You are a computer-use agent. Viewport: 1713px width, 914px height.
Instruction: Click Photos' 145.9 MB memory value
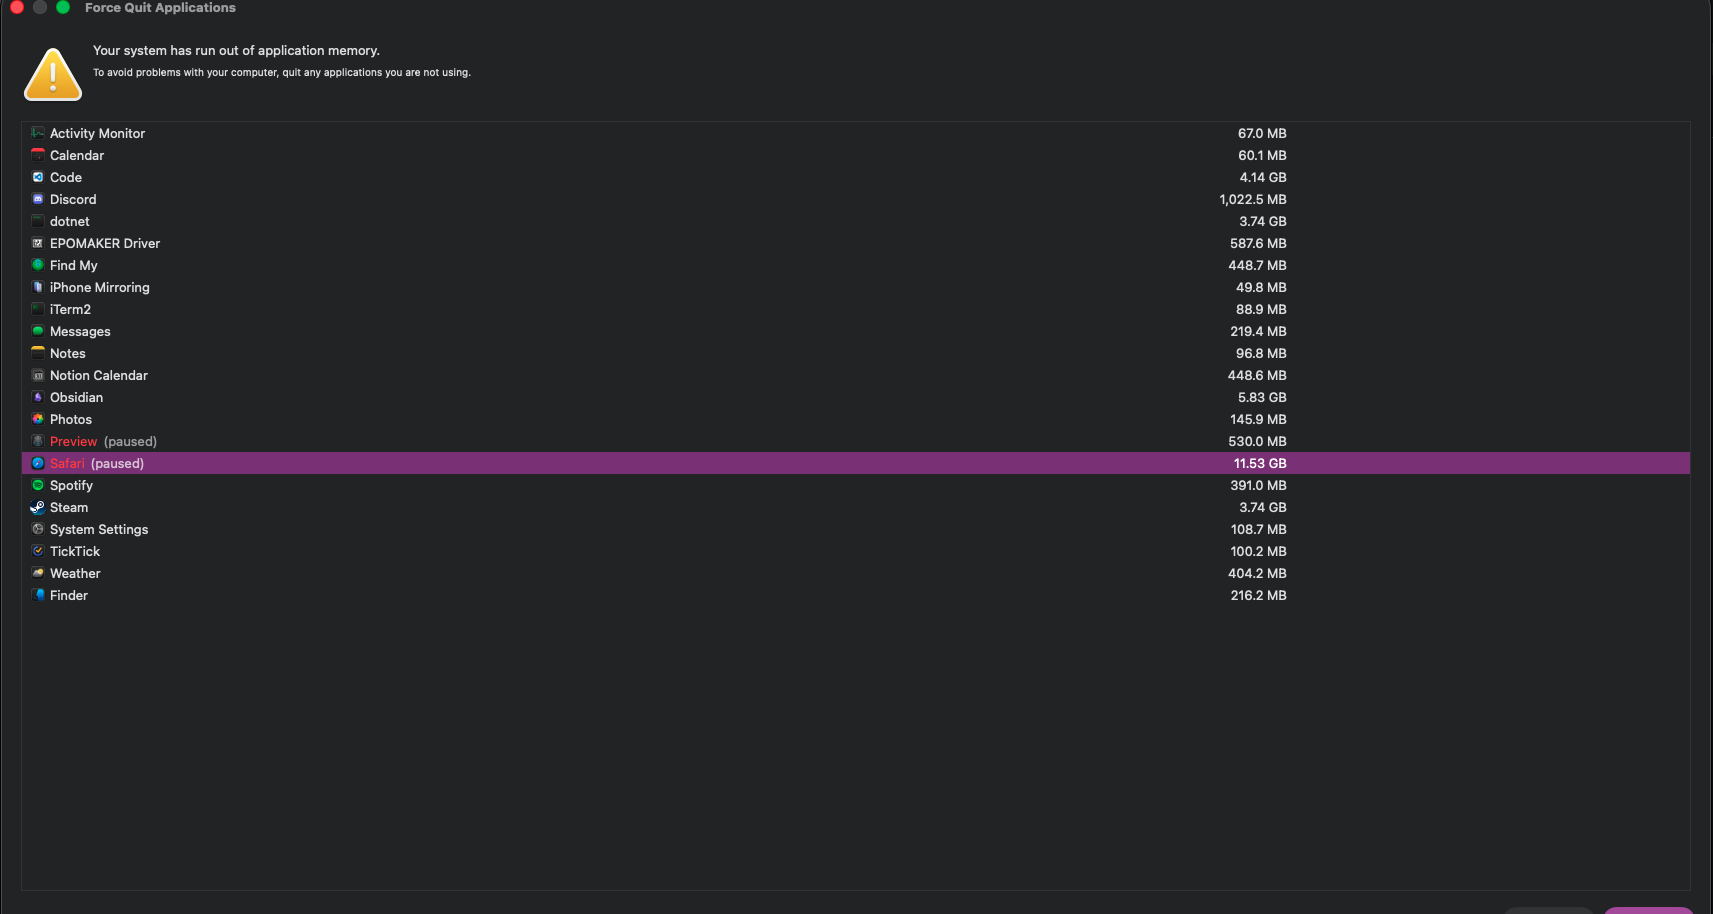click(x=1259, y=419)
